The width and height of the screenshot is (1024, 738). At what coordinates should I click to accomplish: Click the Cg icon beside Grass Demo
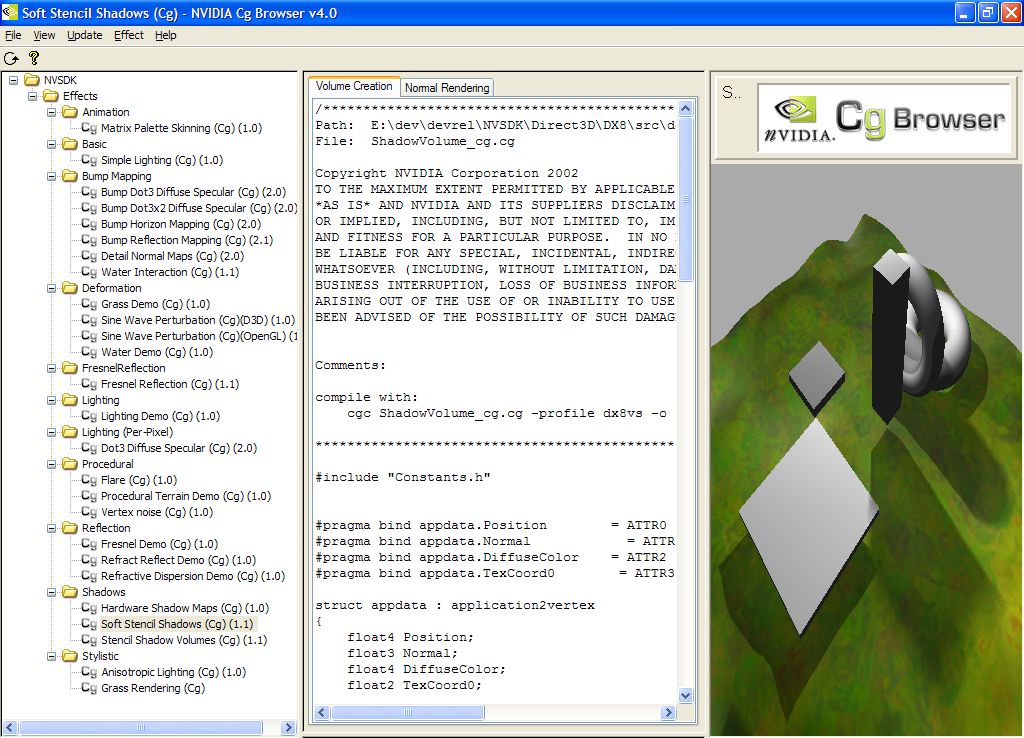click(x=89, y=304)
